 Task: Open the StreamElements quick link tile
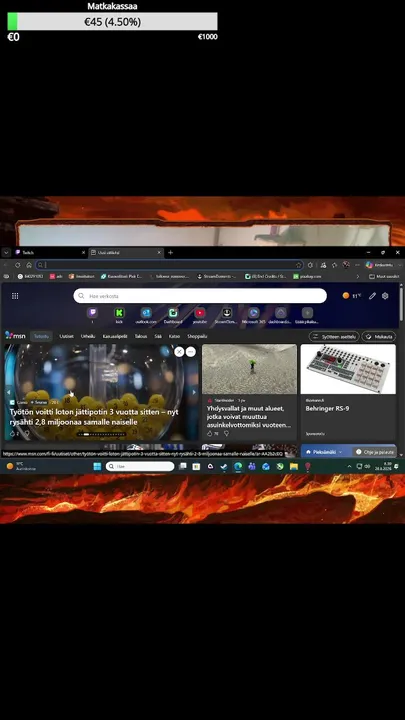click(x=226, y=313)
